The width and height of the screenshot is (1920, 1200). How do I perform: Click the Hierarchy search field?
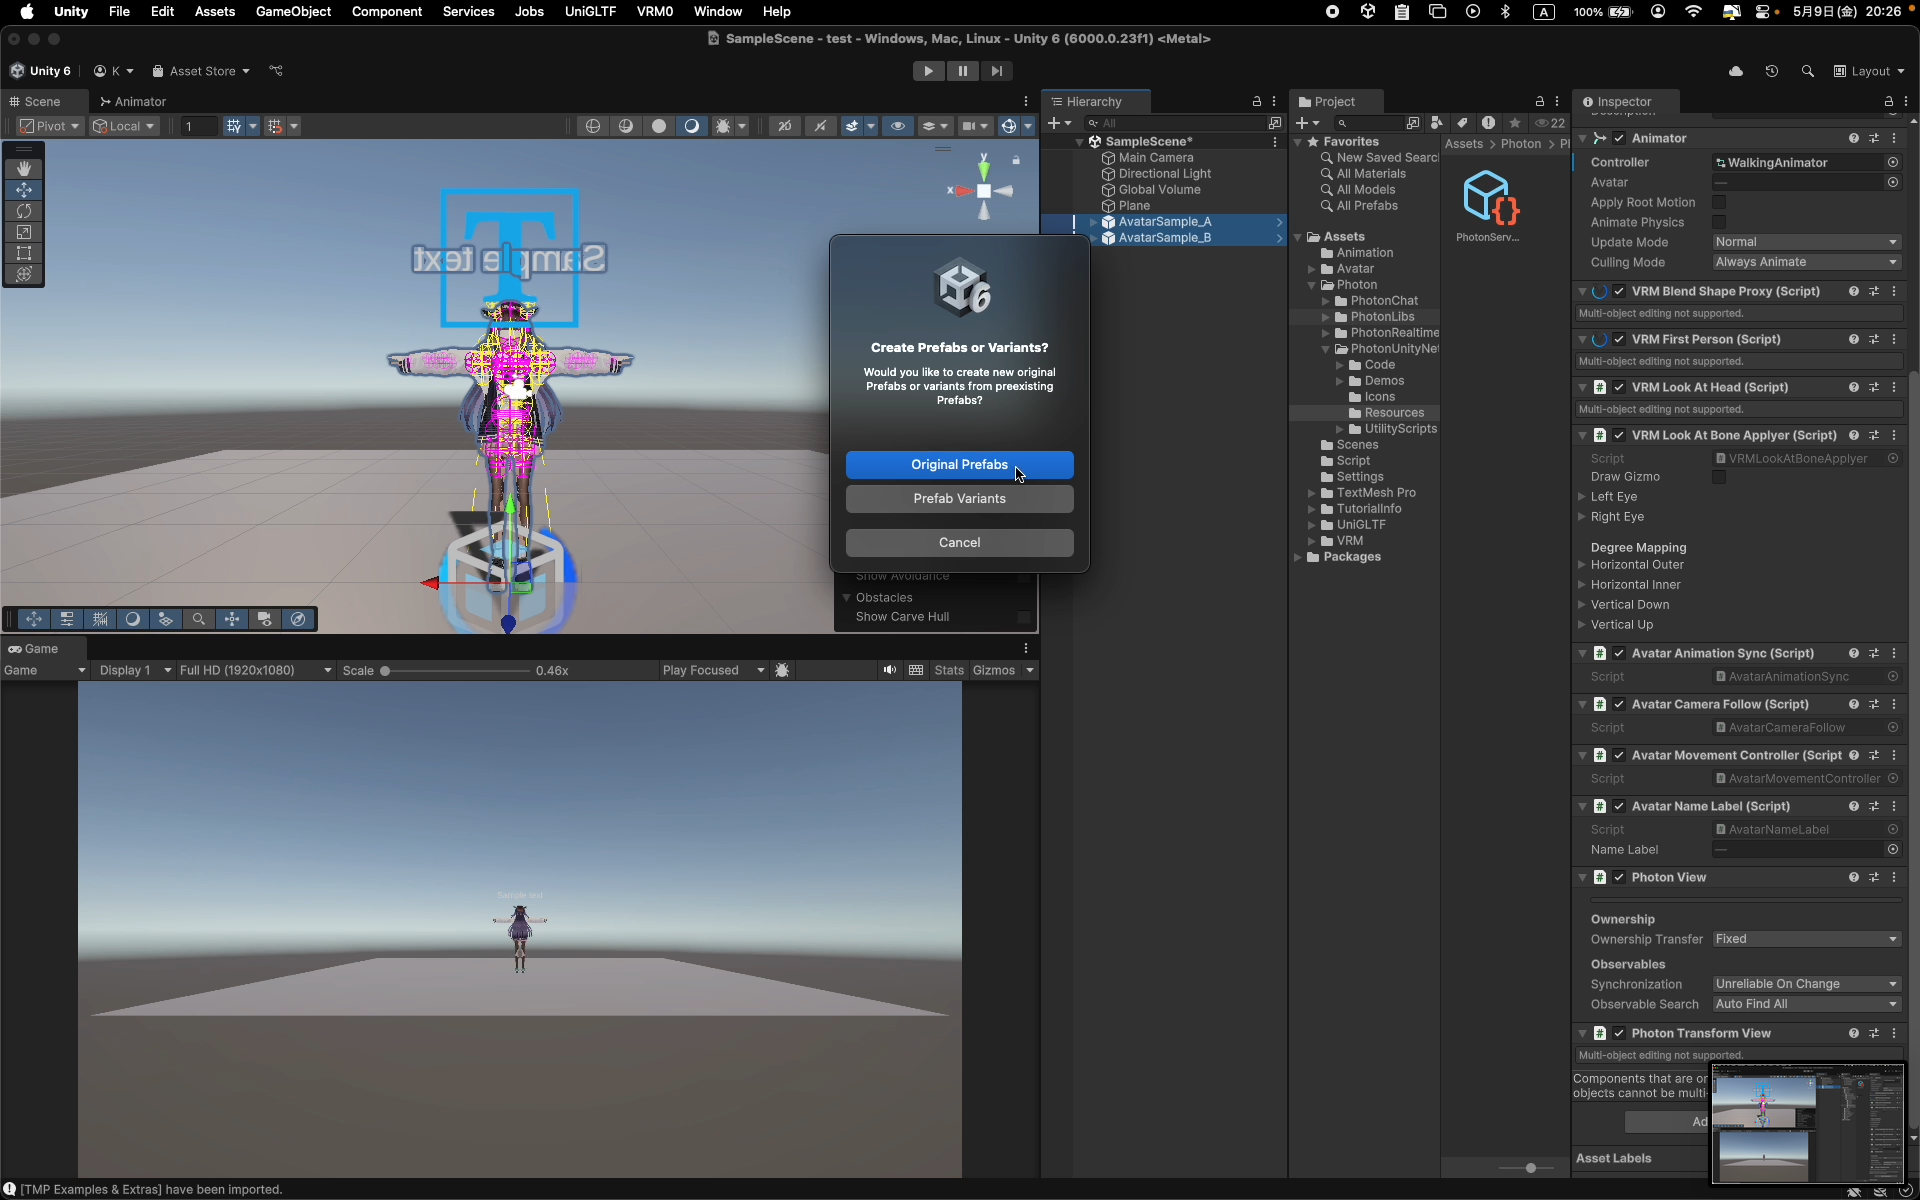[1175, 123]
